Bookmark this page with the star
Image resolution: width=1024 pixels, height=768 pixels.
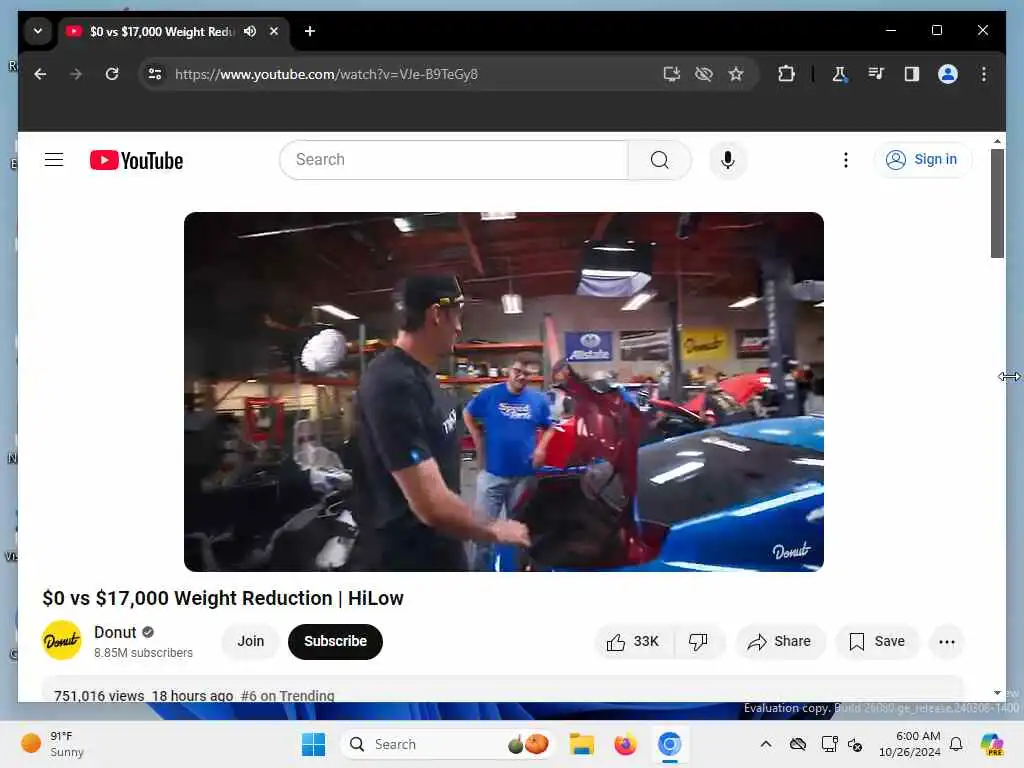[x=736, y=74]
